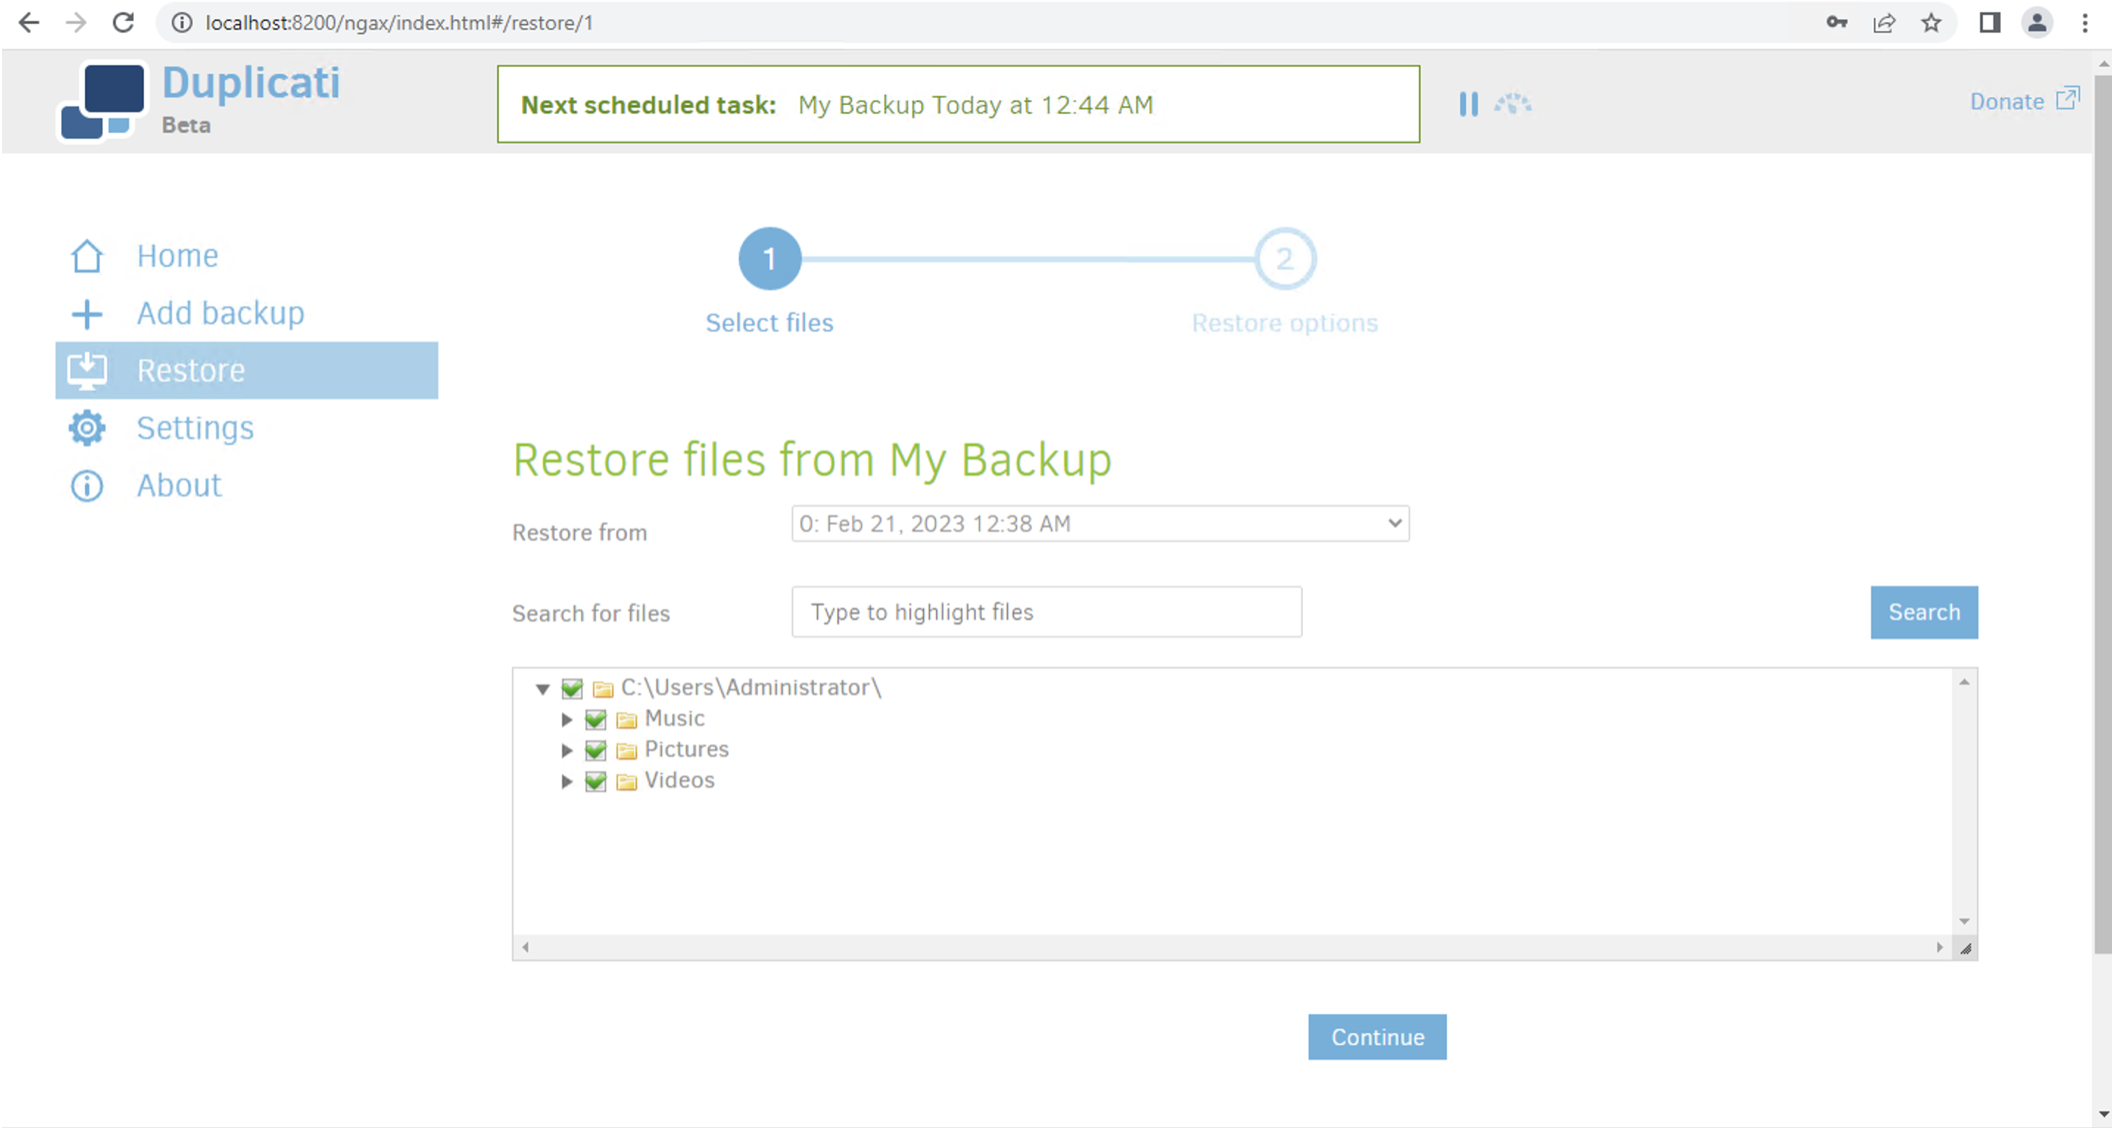Uncheck the Pictures folder checkbox
The height and width of the screenshot is (1128, 2112).
(596, 751)
